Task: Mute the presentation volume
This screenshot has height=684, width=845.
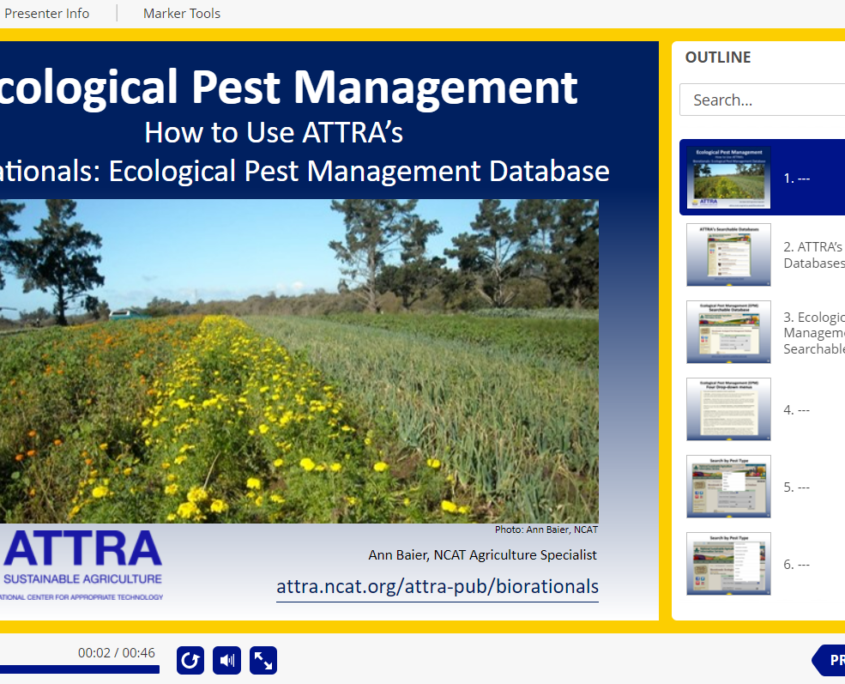Action: 227,660
